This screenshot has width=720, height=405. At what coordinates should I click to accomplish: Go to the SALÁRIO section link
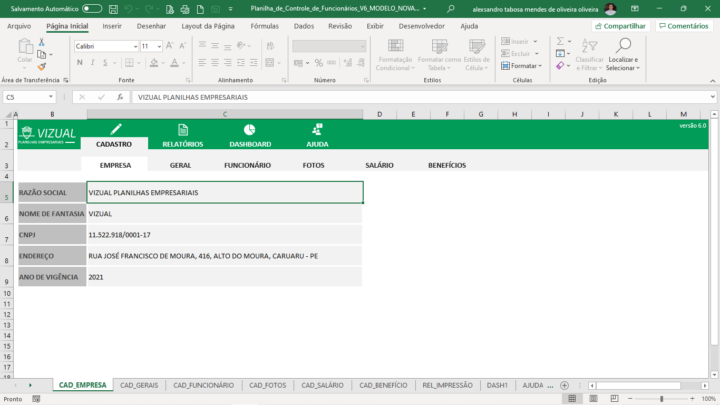(x=379, y=165)
